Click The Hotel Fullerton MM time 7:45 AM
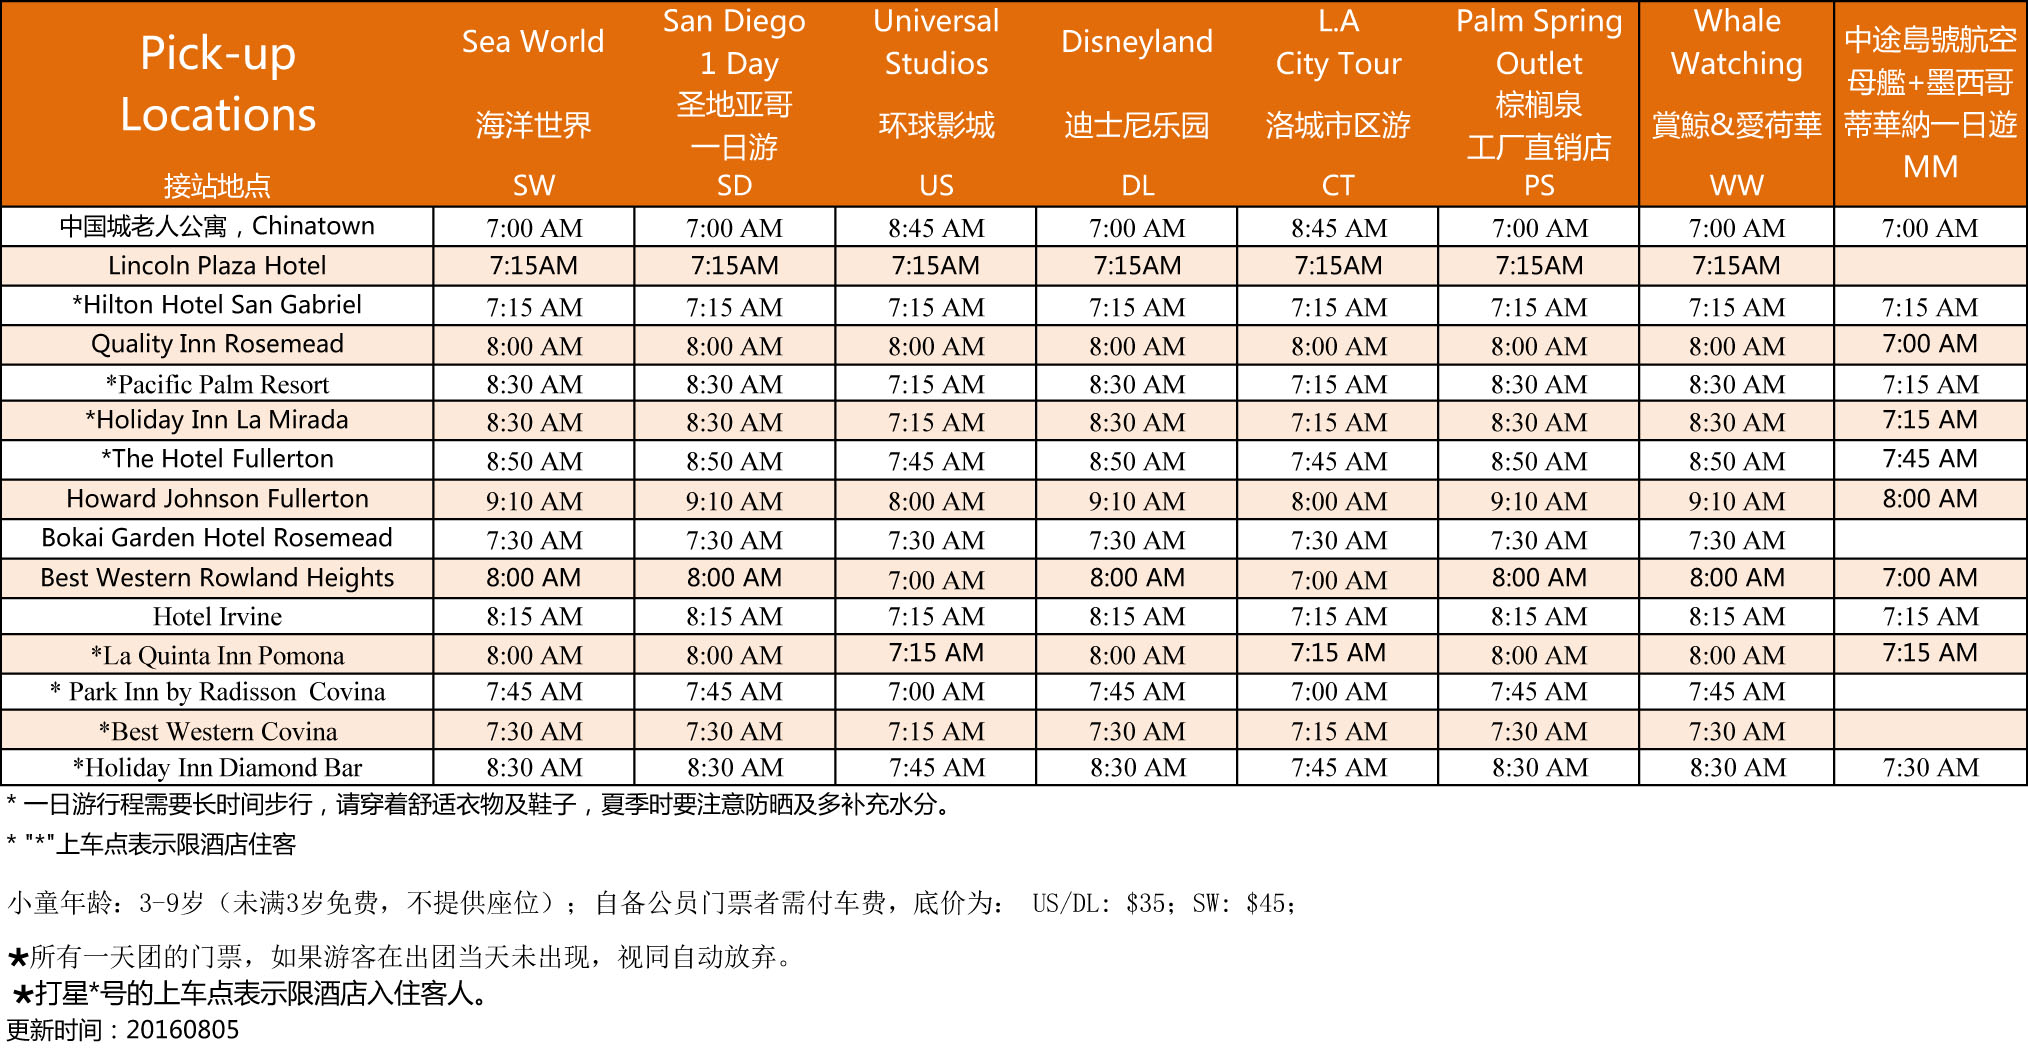Viewport: 2028px width, 1049px height. point(1930,459)
